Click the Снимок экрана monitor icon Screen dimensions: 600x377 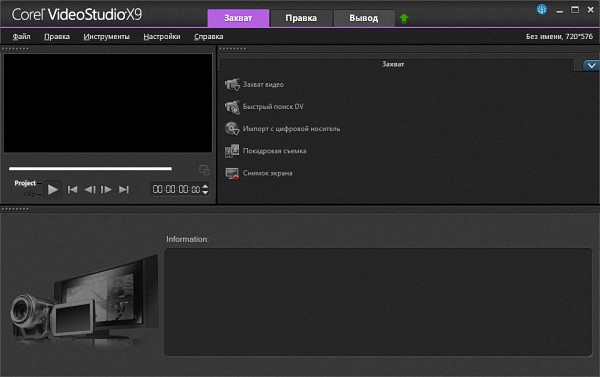click(x=232, y=173)
